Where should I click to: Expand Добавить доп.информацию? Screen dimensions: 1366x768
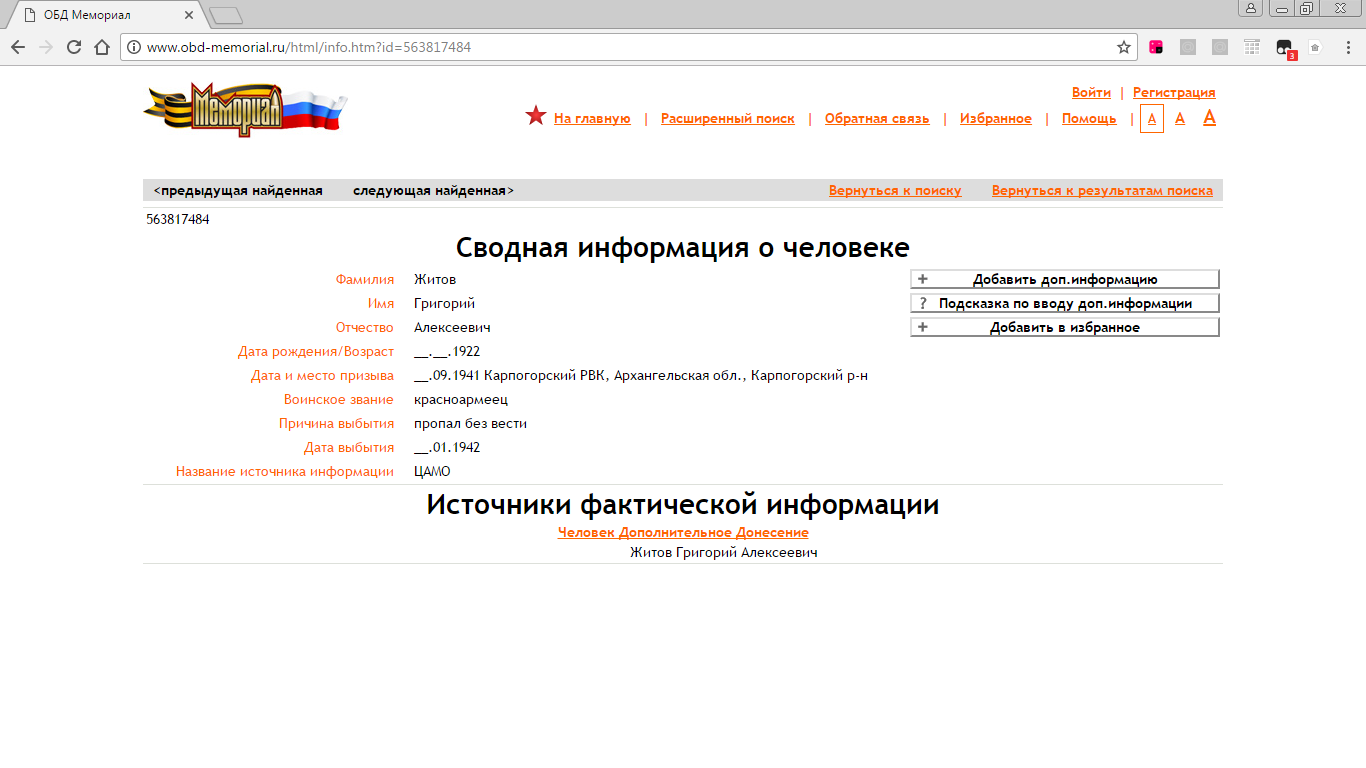tap(1065, 279)
